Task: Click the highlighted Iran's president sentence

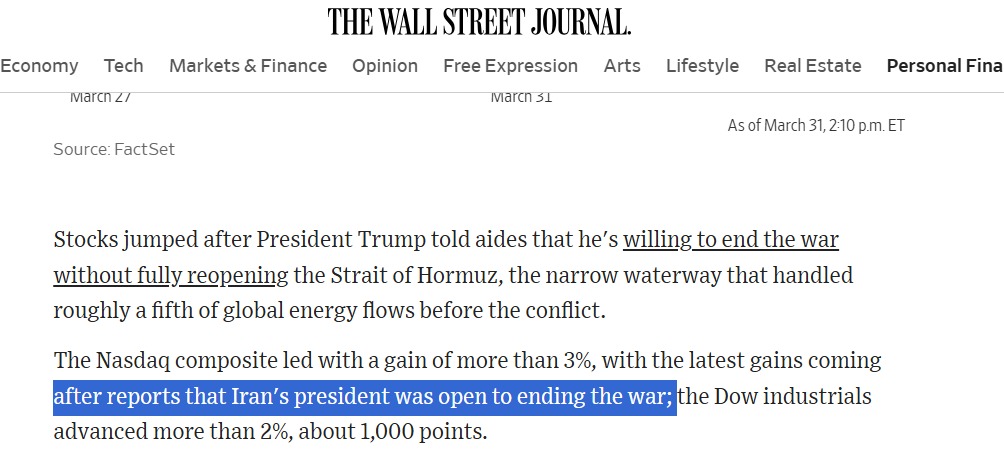Action: point(365,397)
